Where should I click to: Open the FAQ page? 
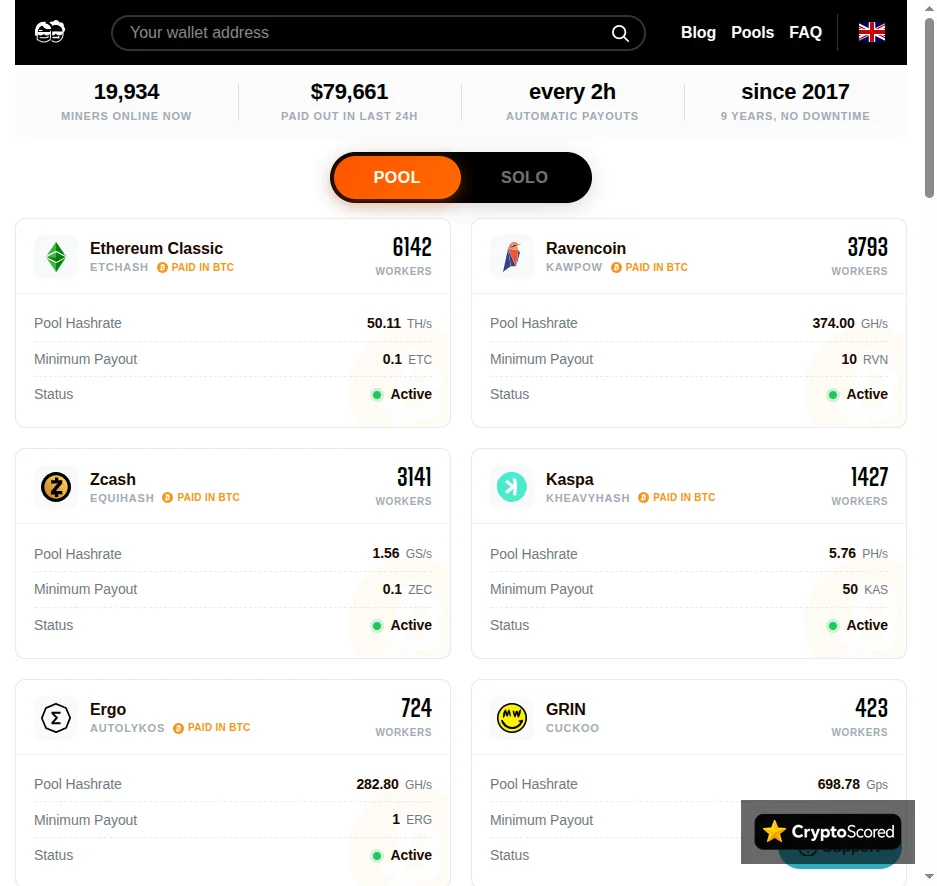805,32
